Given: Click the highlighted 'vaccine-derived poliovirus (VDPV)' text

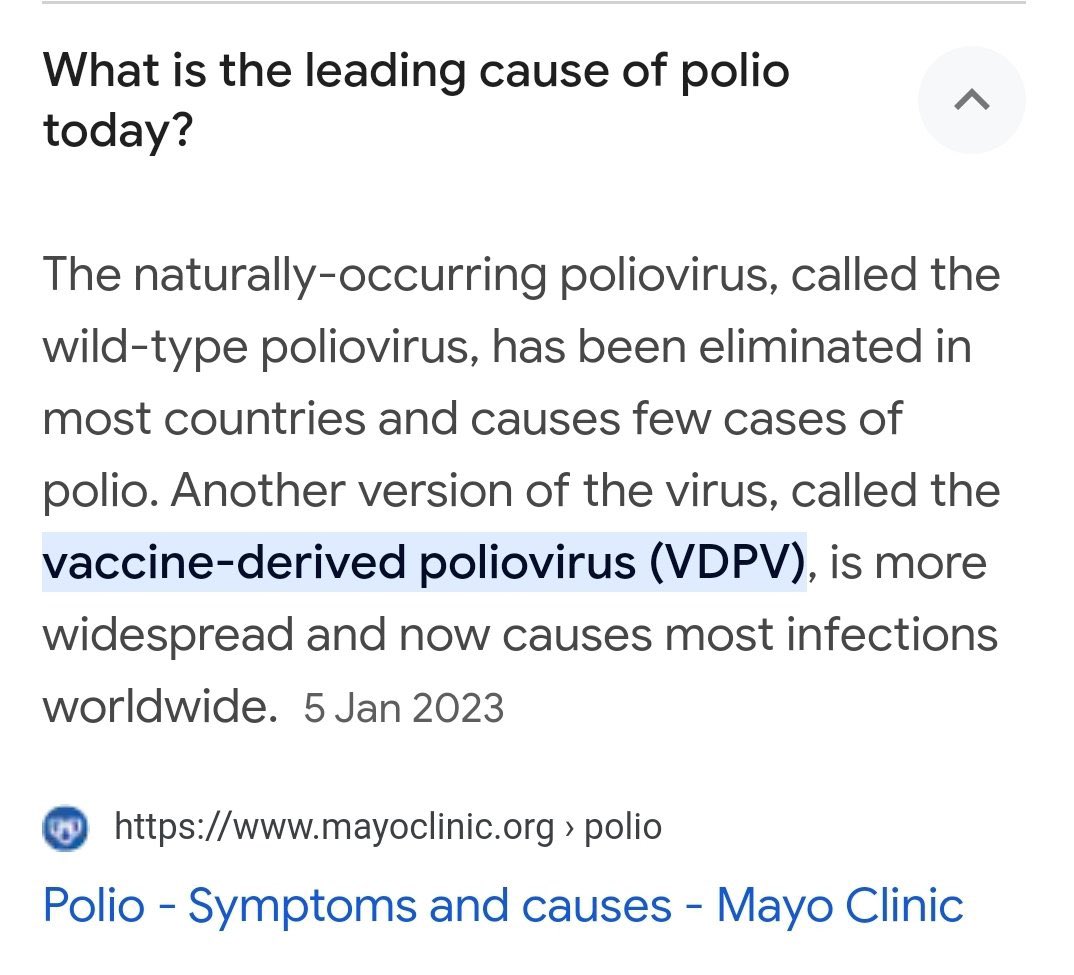Looking at the screenshot, I should click(424, 562).
